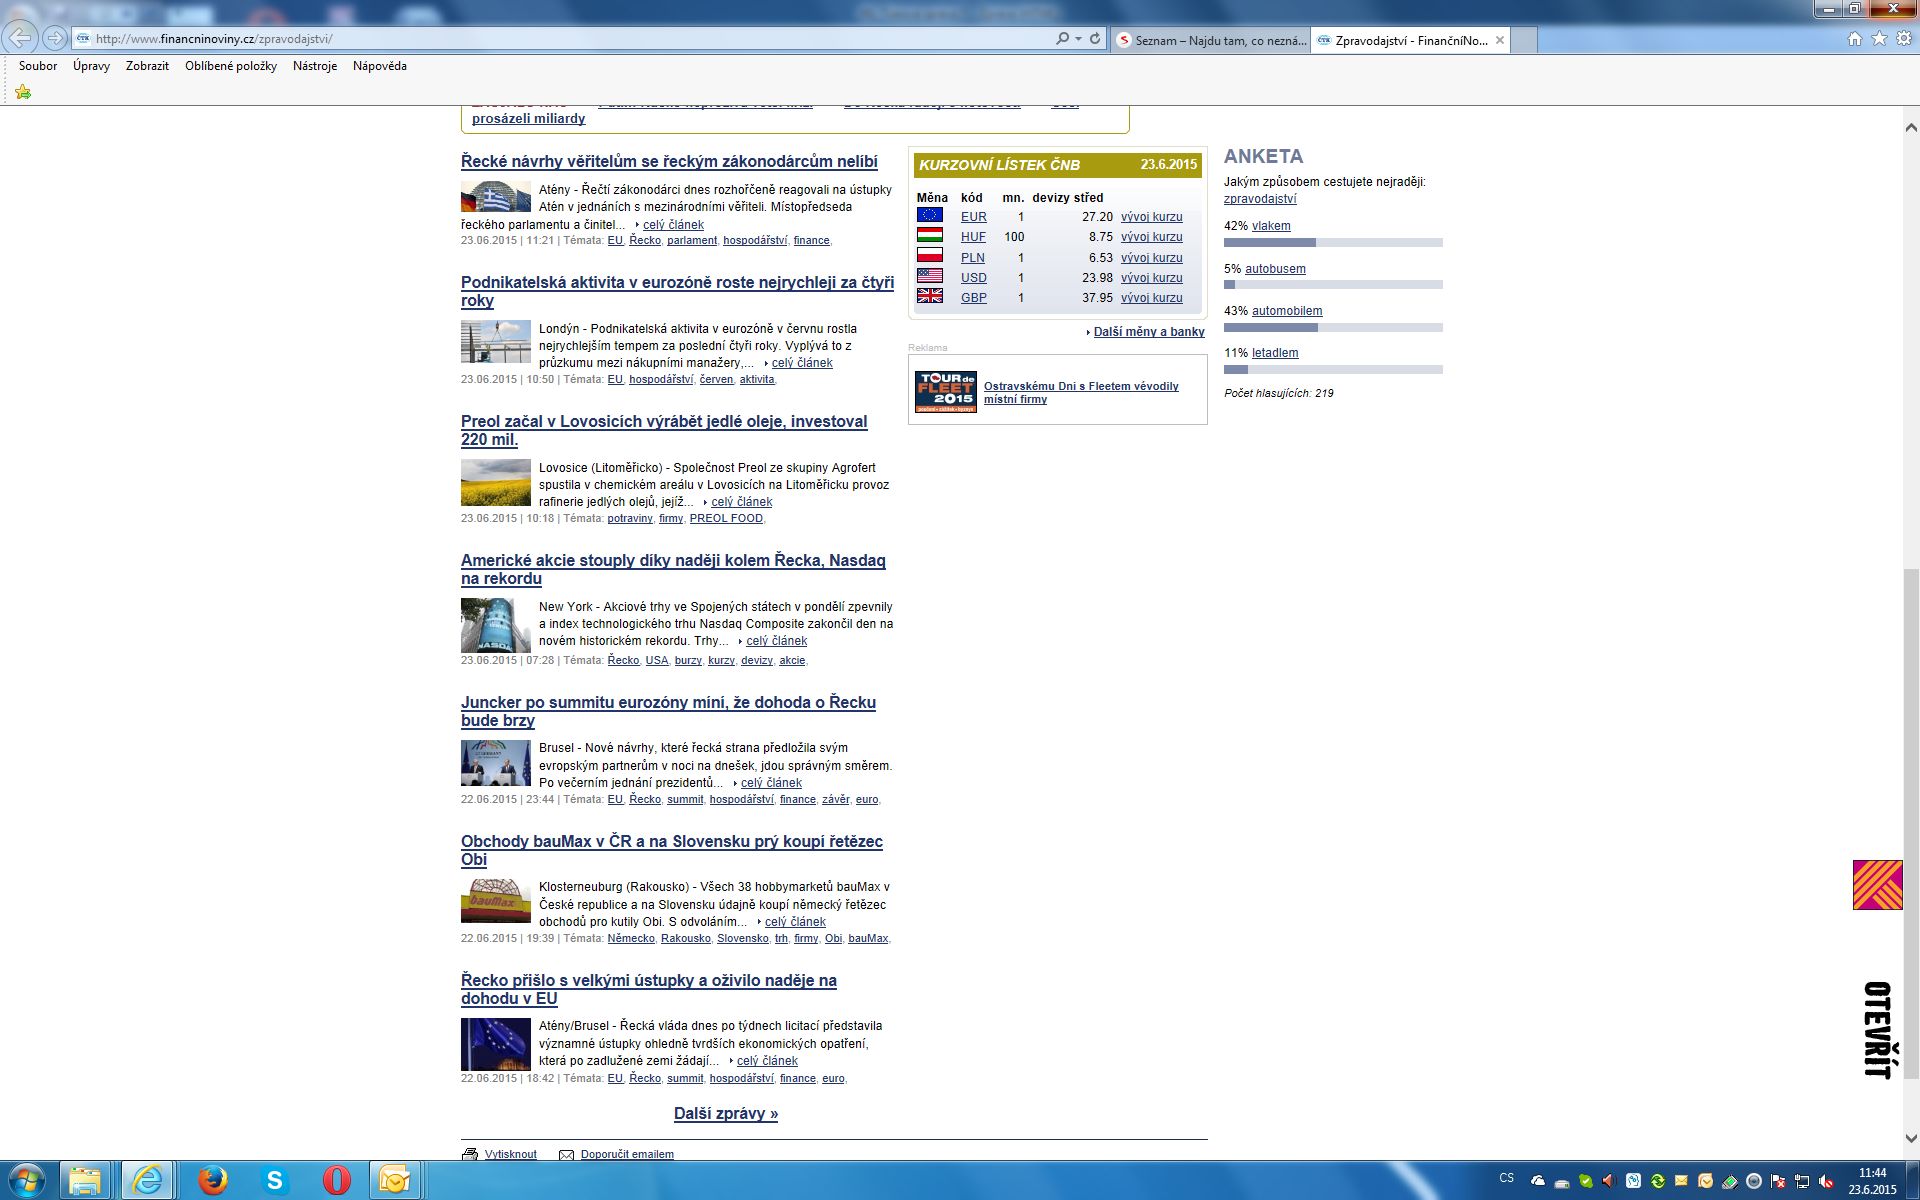Image resolution: width=1920 pixels, height=1200 pixels.
Task: Open Windows Explorer from the taskbar
Action: tap(85, 1180)
